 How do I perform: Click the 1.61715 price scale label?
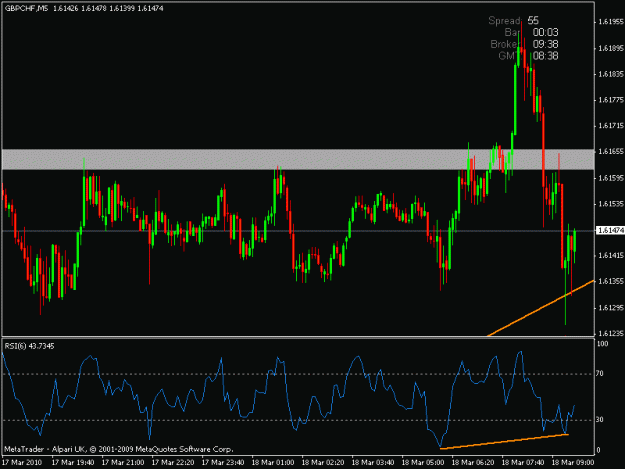pyautogui.click(x=610, y=126)
